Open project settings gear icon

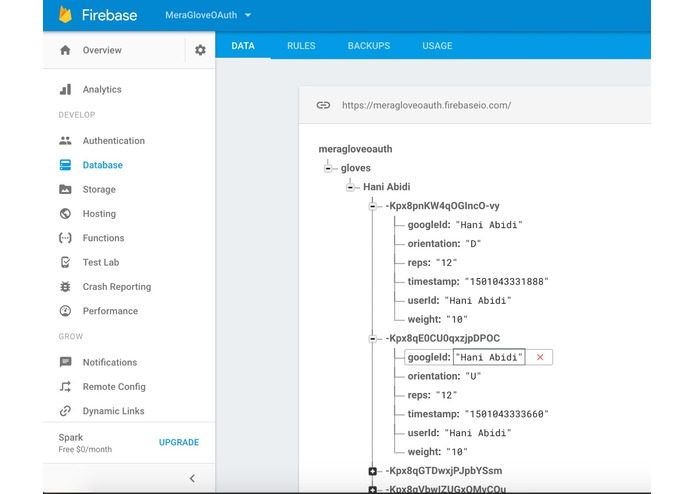[200, 50]
